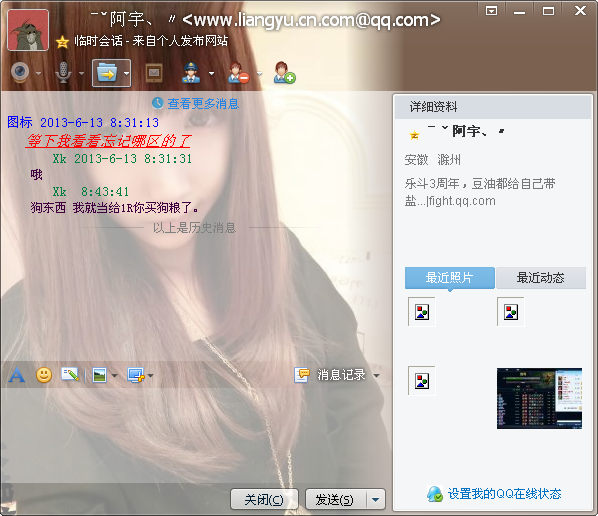598x516 pixels.
Task: Click the 详细资料 panel header
Action: [493, 107]
